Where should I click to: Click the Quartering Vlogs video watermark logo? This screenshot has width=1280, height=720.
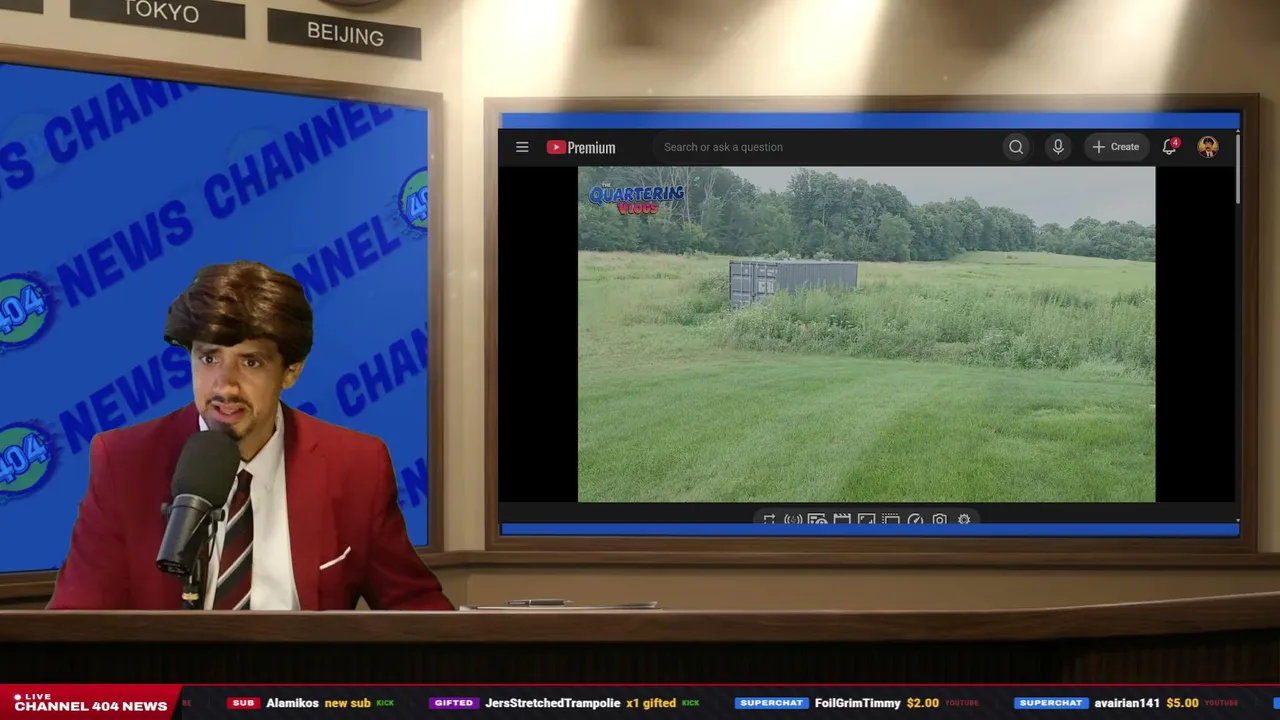[637, 197]
